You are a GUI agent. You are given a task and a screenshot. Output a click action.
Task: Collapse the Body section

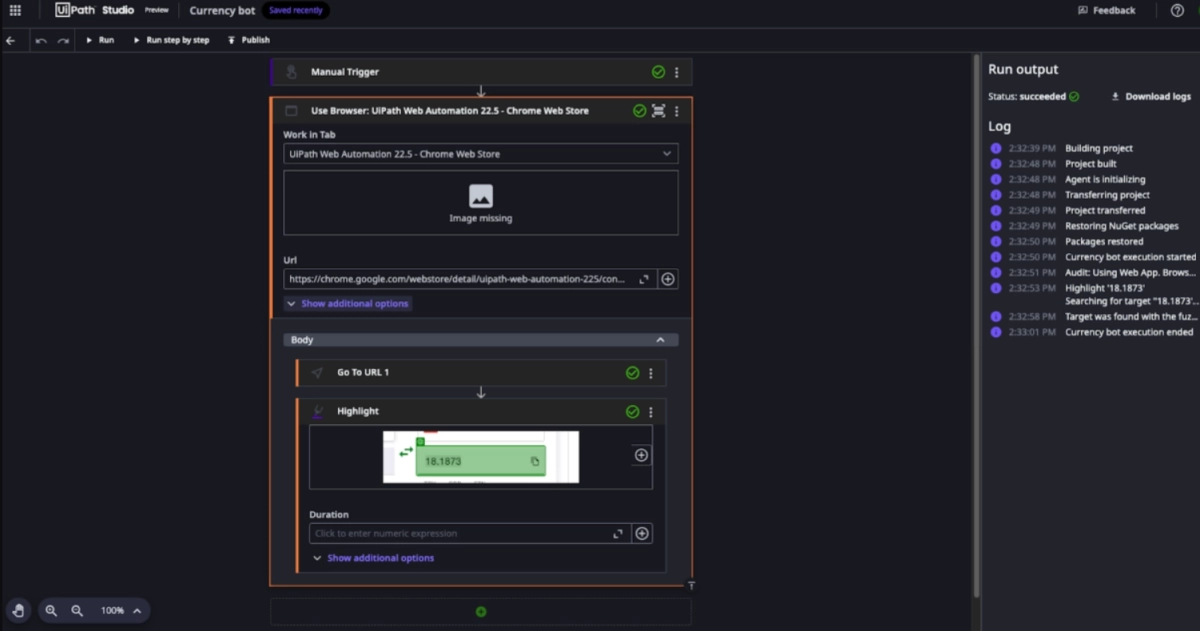[x=660, y=340]
